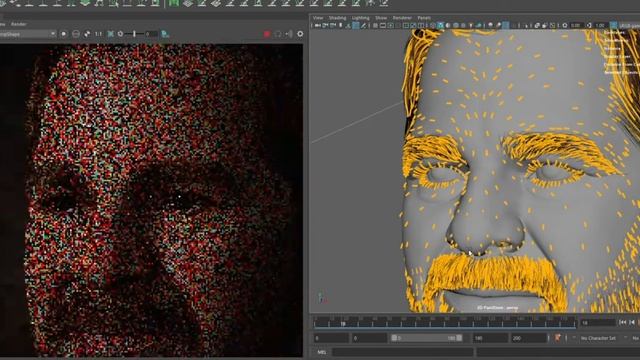Click the icon right of red stop button
Image resolution: width=640 pixels, height=360 pixels.
click(x=278, y=34)
